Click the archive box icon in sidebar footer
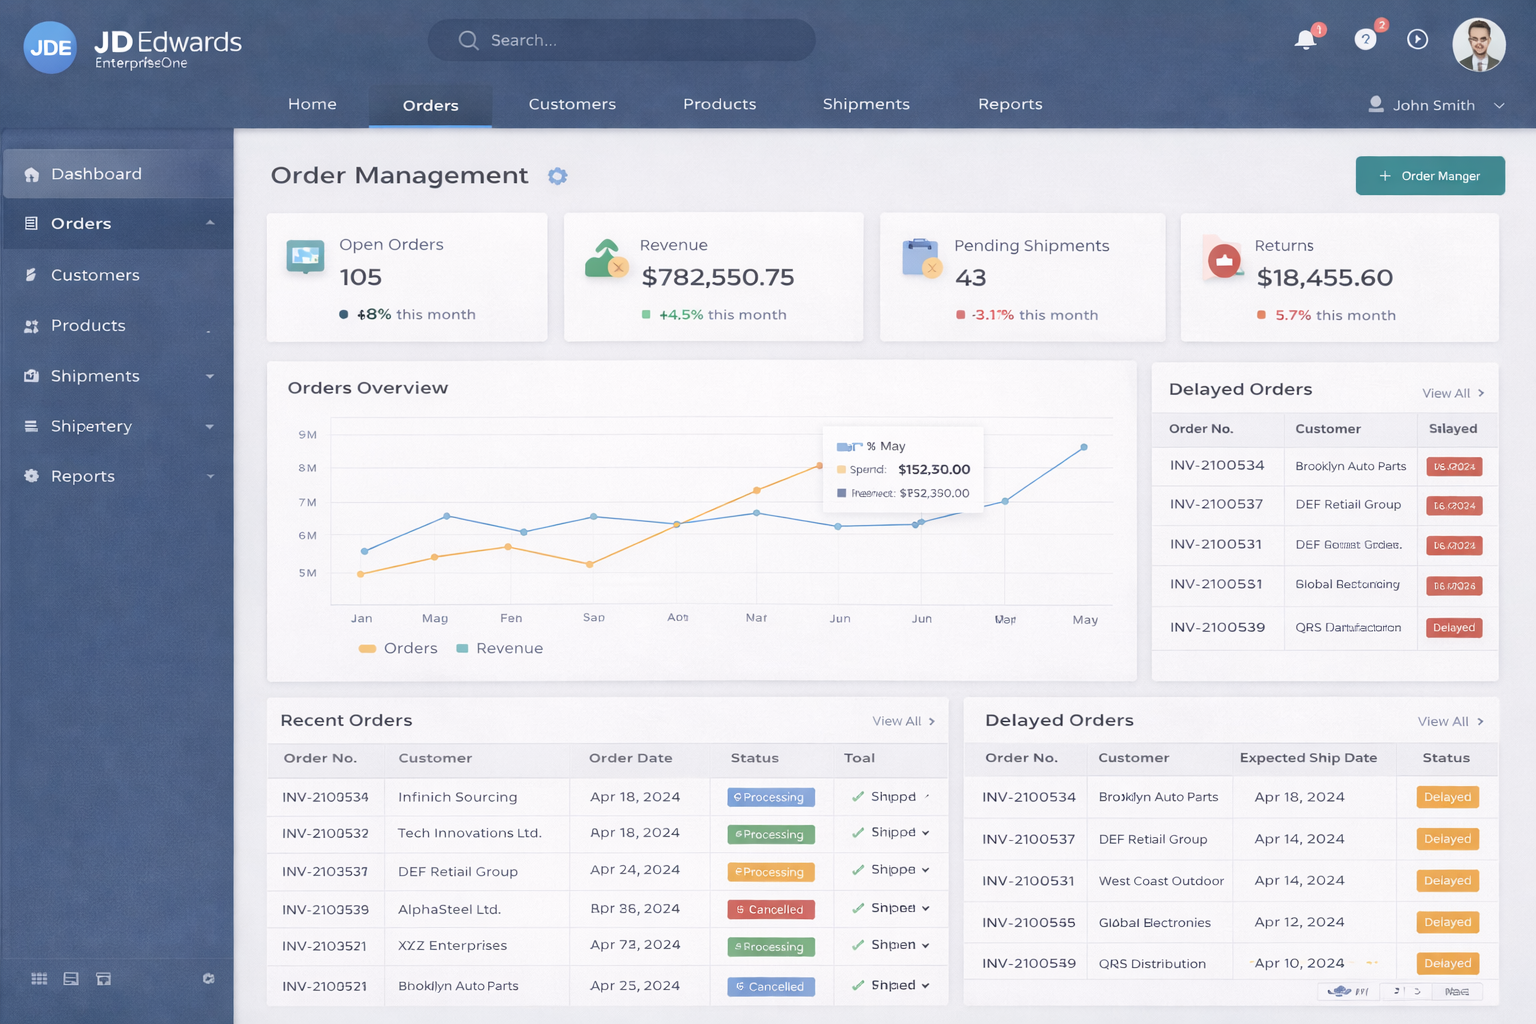 (103, 979)
